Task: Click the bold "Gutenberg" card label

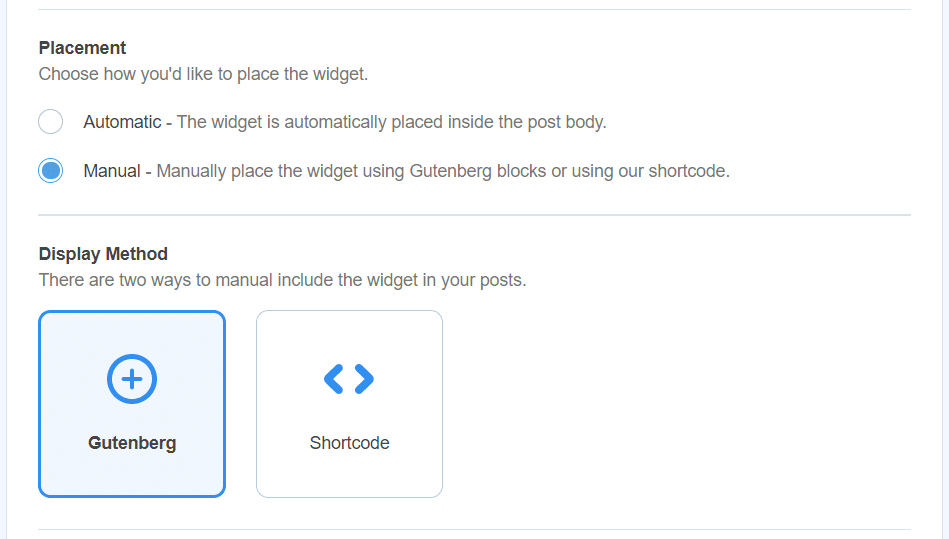Action: coord(132,443)
